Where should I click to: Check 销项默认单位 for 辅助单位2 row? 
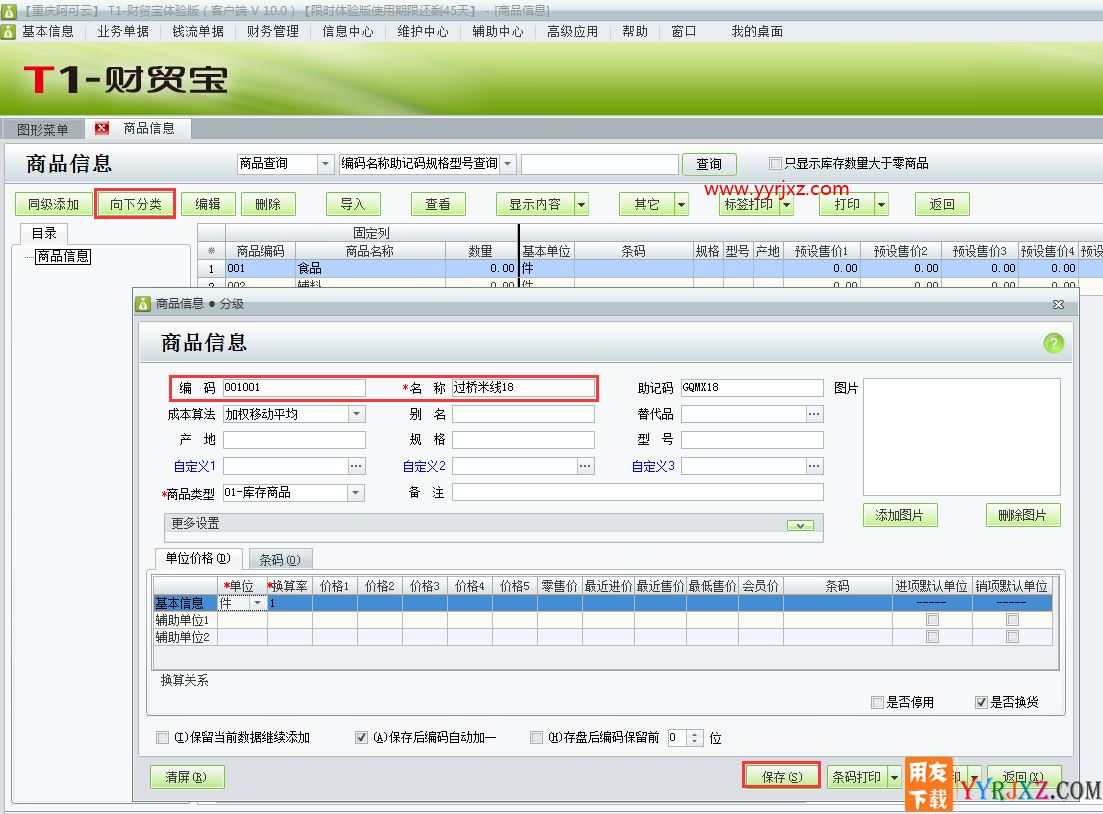tap(1012, 637)
